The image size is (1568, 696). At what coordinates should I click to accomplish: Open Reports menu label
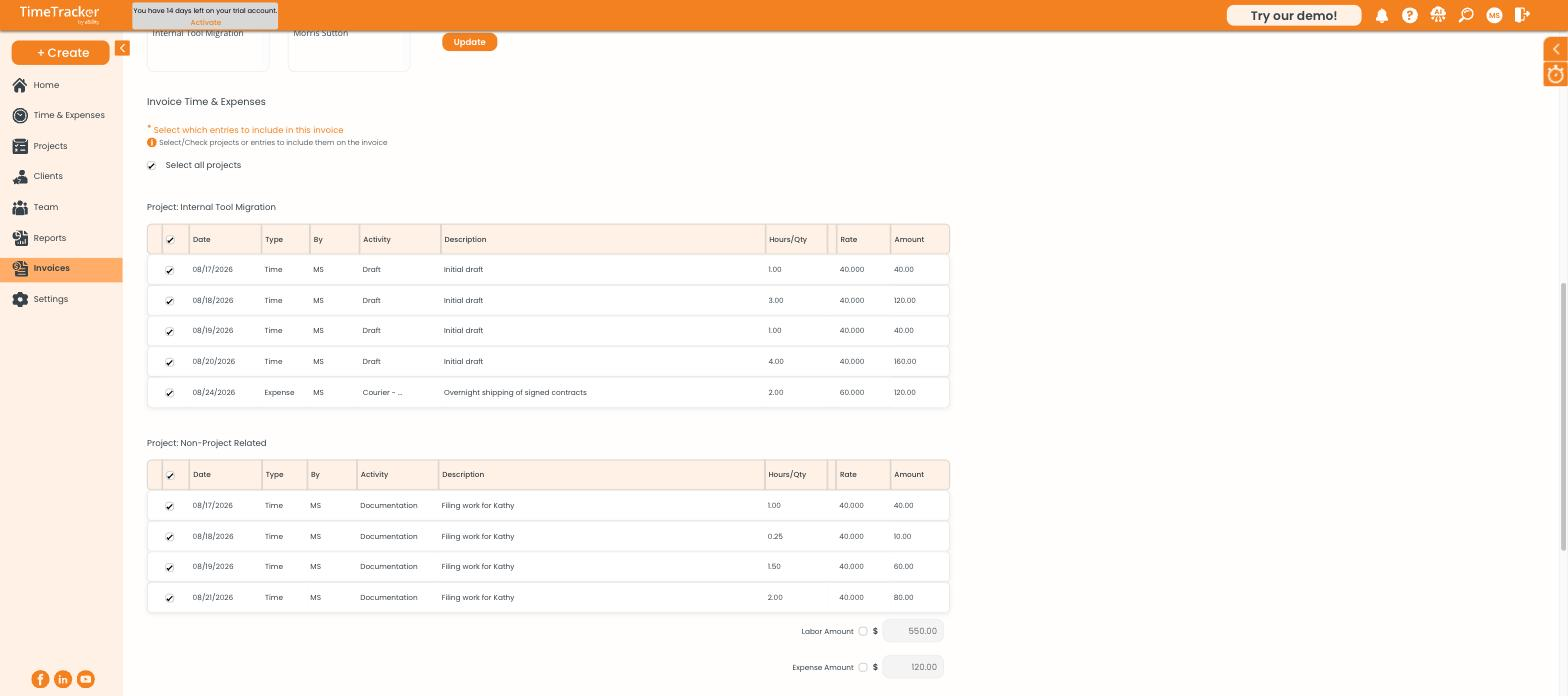(x=50, y=238)
